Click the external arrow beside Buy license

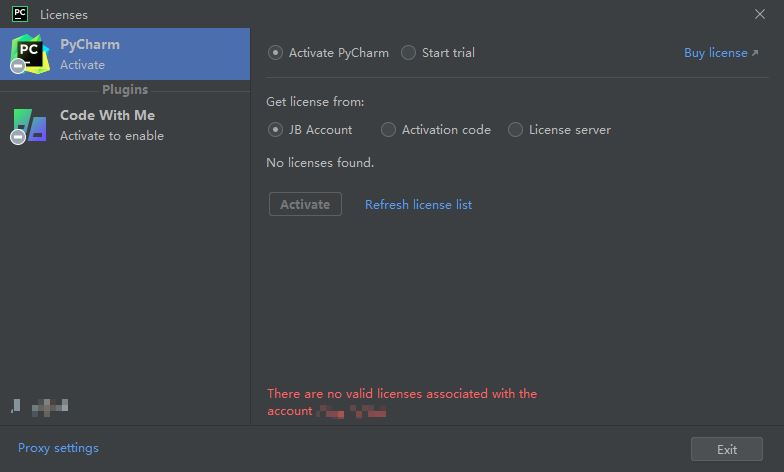pos(755,52)
